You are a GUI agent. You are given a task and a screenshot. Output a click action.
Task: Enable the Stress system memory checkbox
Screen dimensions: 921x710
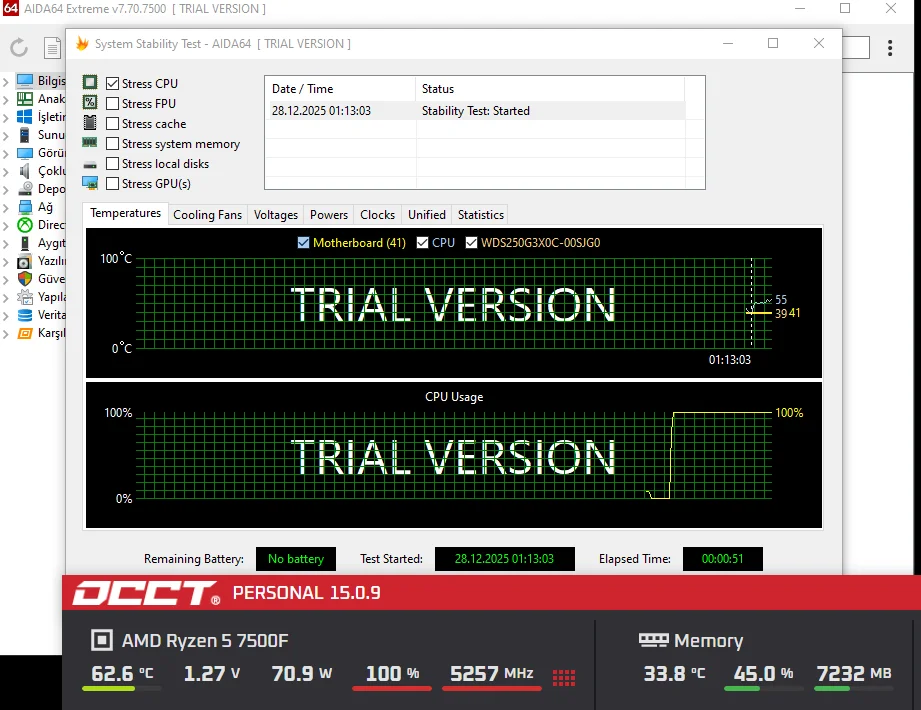click(112, 143)
